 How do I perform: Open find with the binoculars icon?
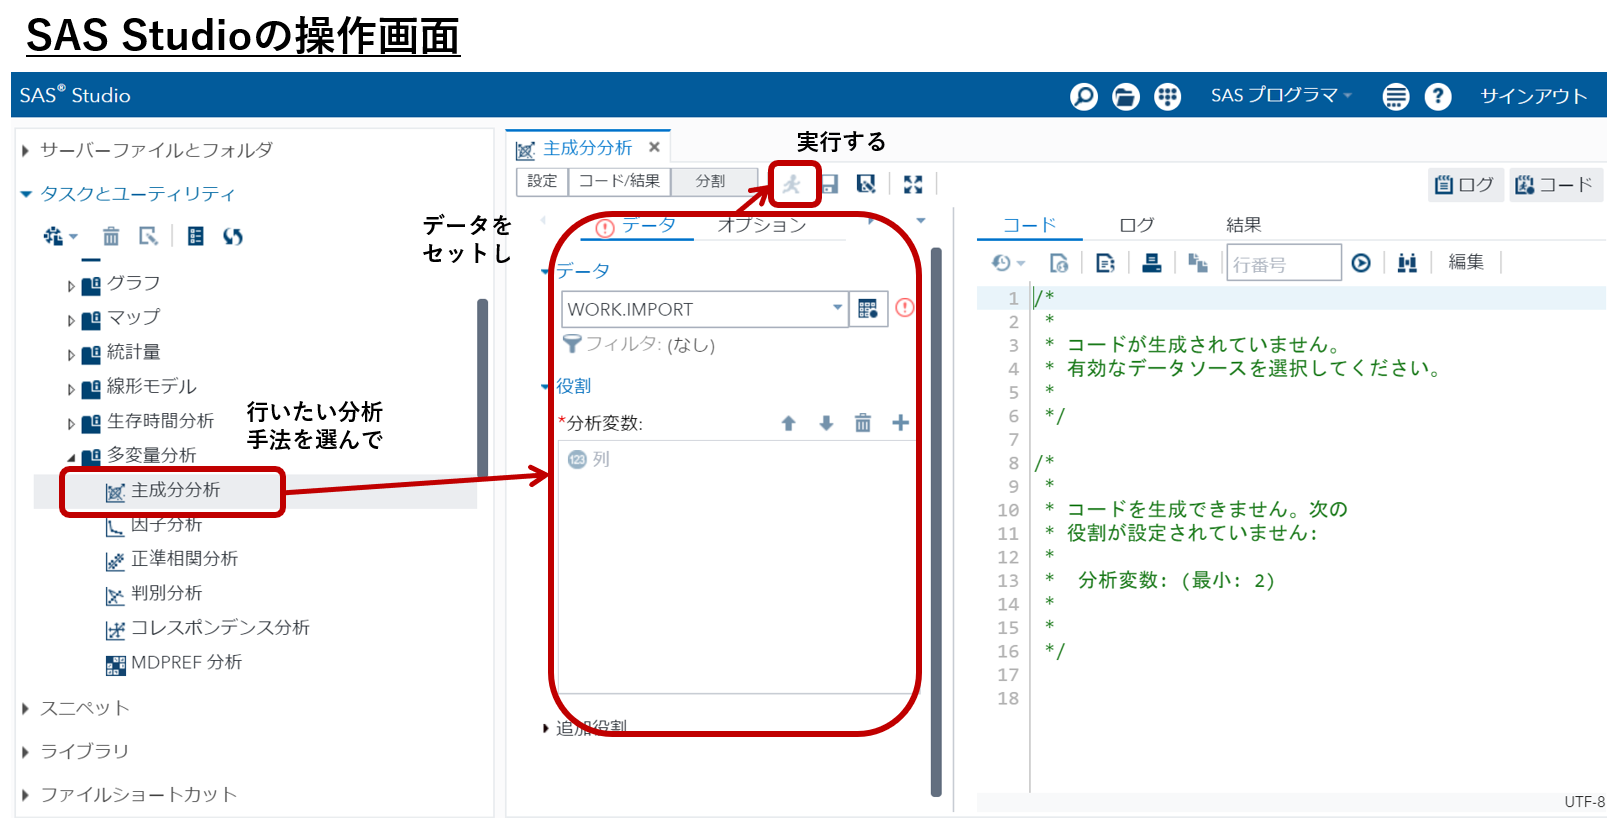pyautogui.click(x=1407, y=263)
